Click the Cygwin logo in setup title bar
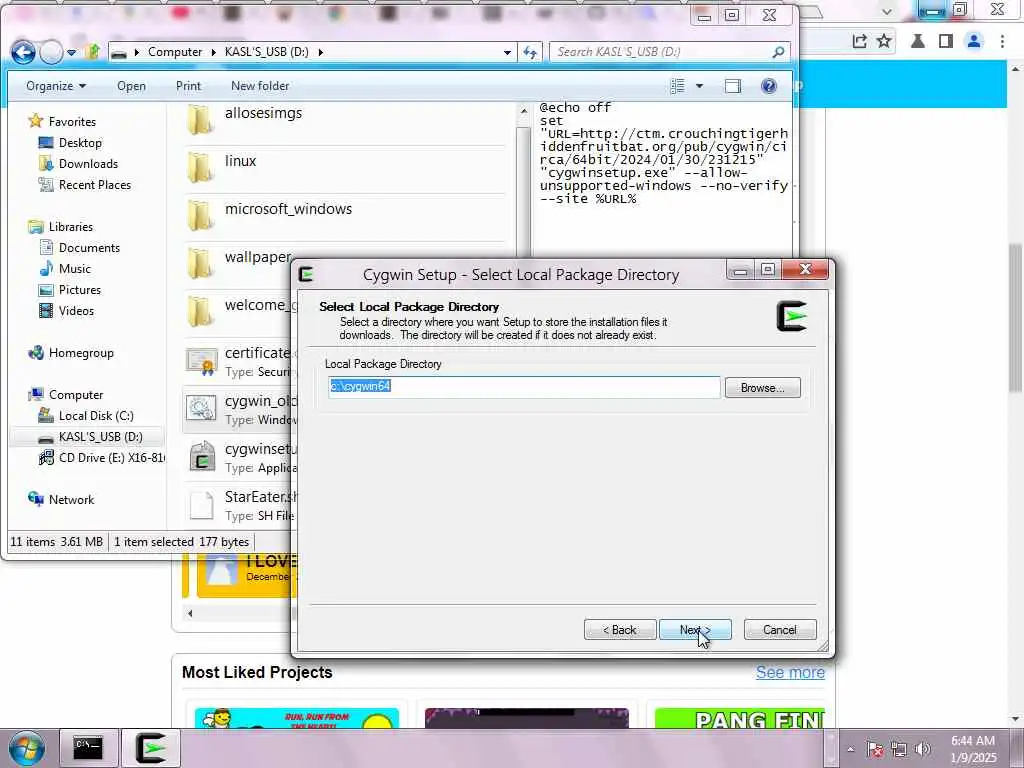The image size is (1024, 768). coord(306,274)
